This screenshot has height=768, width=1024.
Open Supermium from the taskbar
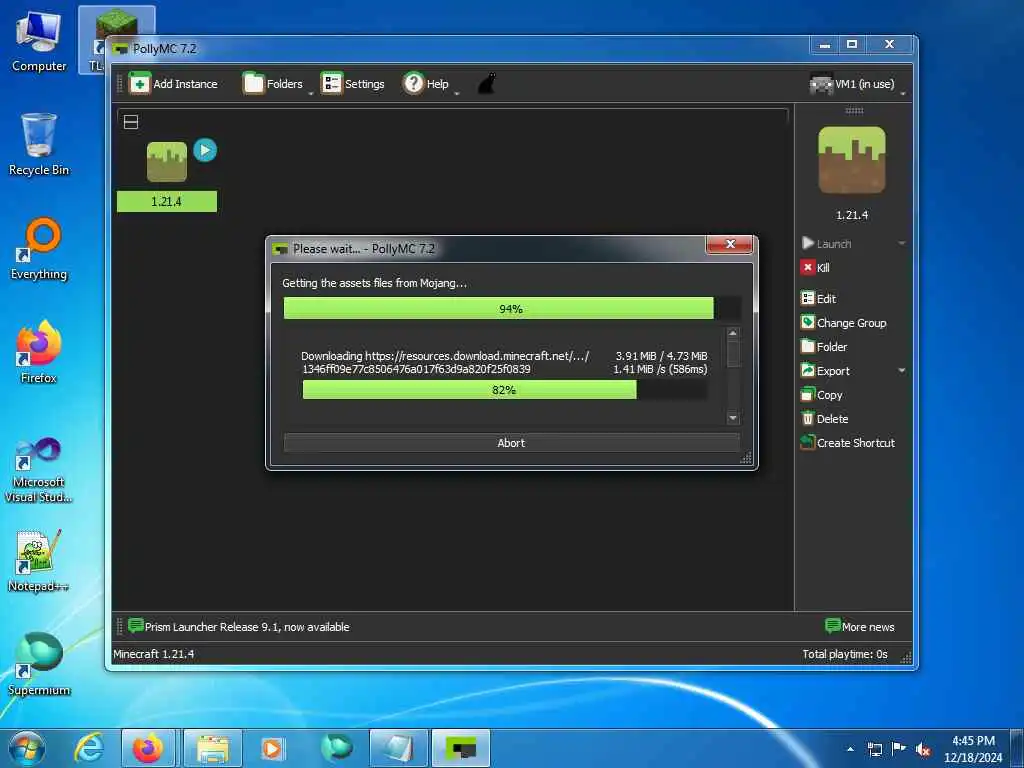point(337,748)
